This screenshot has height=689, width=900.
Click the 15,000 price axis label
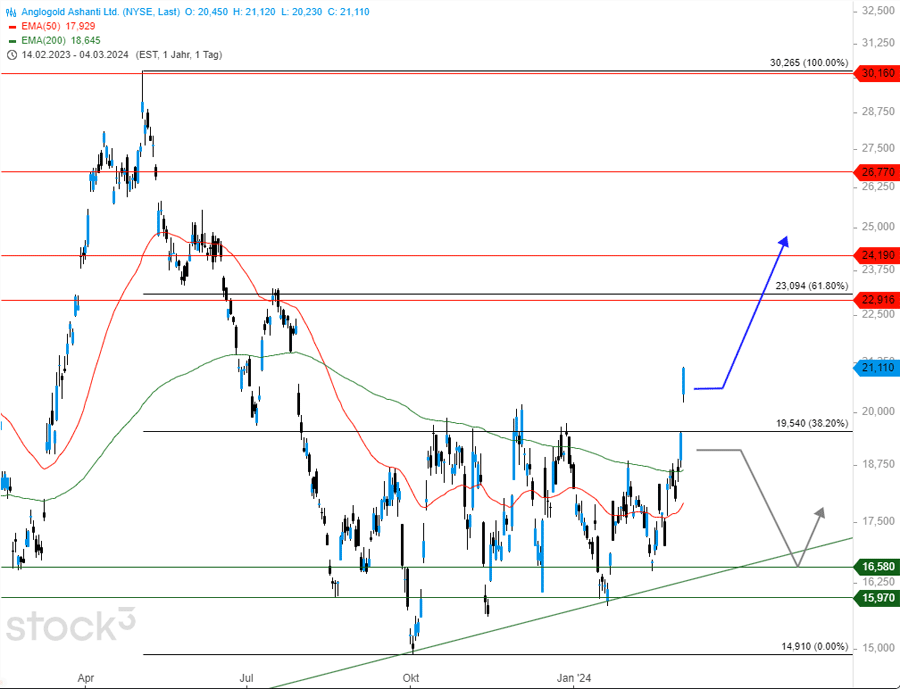878,648
